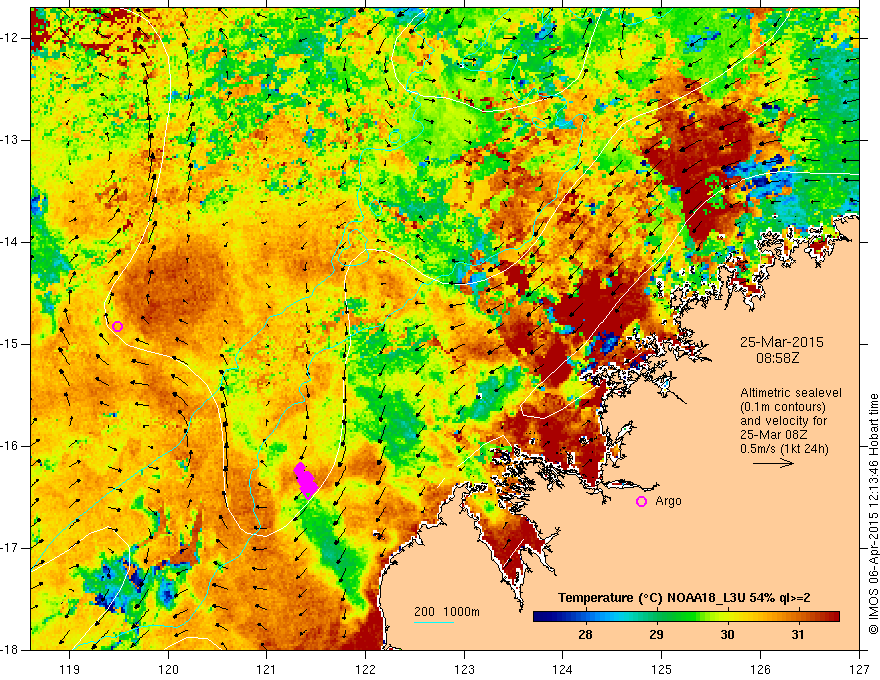
Task: Click the '200 1000m' depth legend text
Action: click(x=447, y=612)
